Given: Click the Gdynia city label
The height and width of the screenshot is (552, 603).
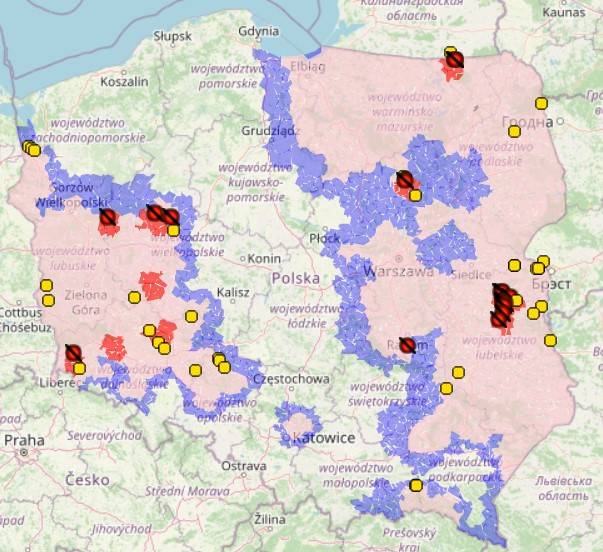Looking at the screenshot, I should click(258, 31).
